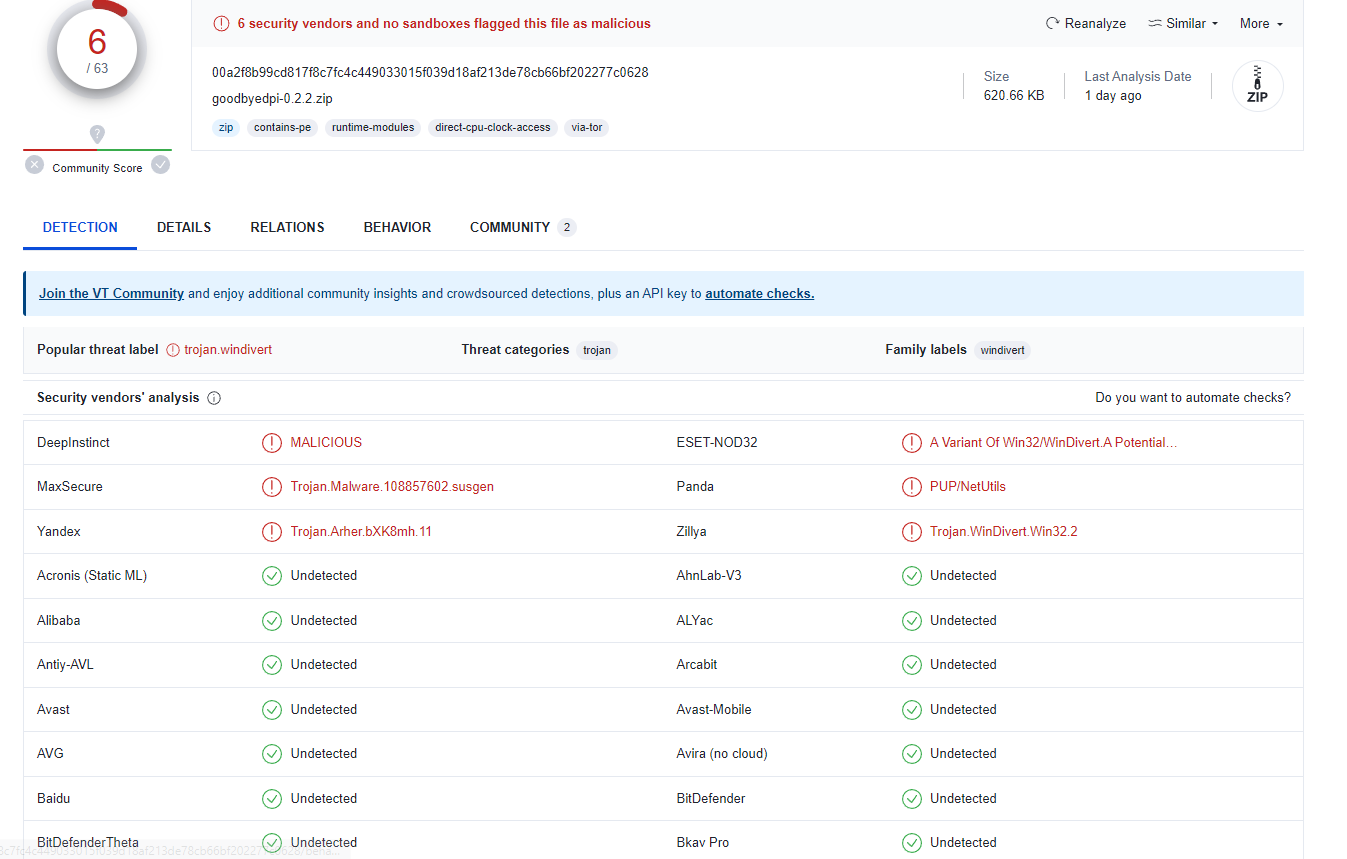Image resolution: width=1347 pixels, height=859 pixels.
Task: Open the BEHAVIOR tab
Action: tap(397, 227)
